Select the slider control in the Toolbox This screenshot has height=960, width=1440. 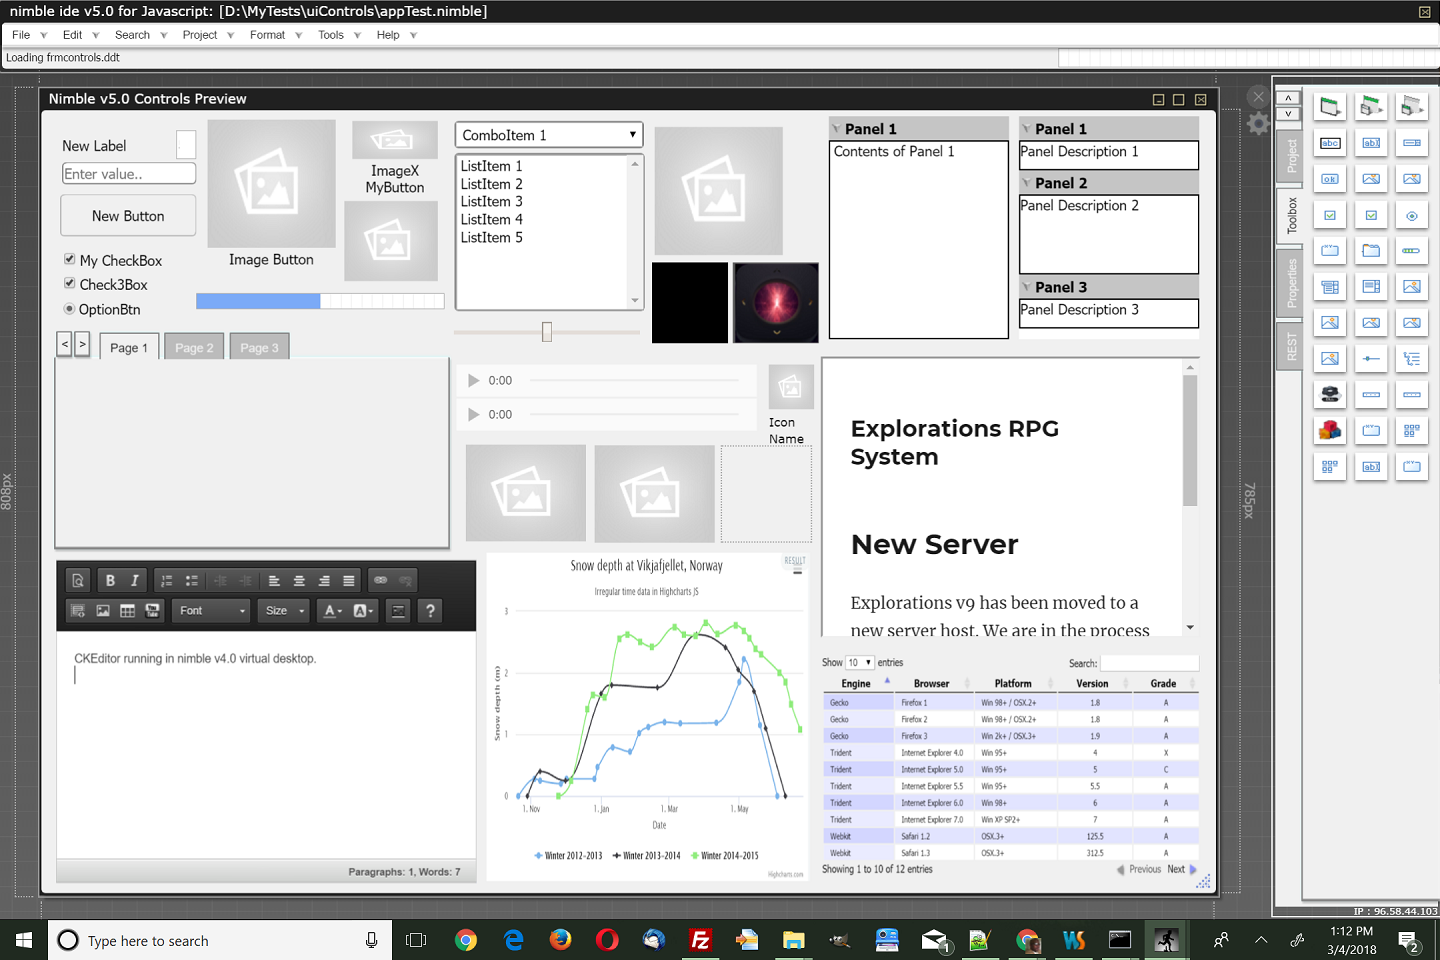[1371, 359]
